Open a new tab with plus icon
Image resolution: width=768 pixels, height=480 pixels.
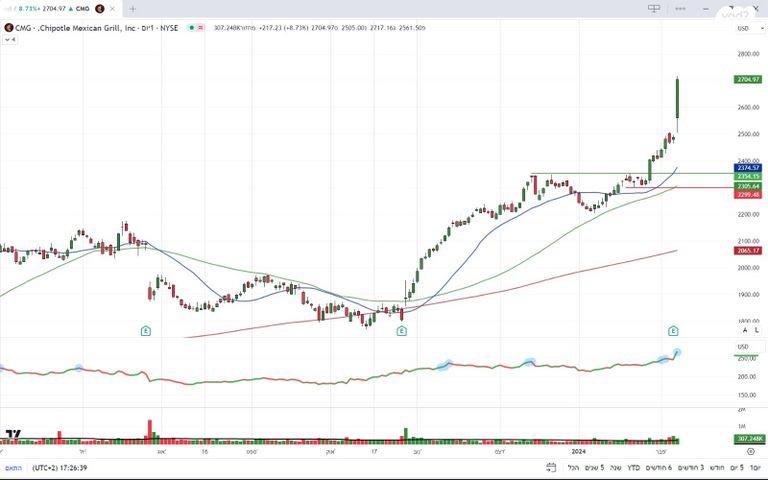pyautogui.click(x=133, y=8)
